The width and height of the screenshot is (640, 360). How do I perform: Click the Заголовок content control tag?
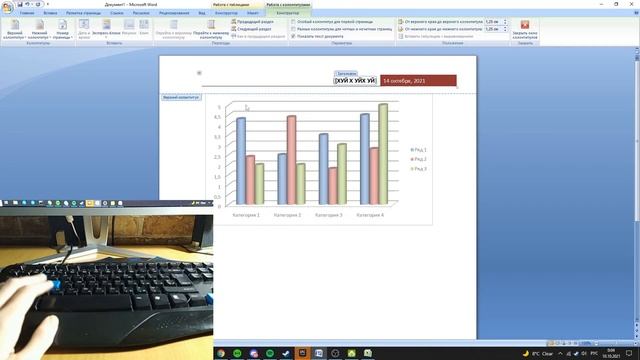(346, 73)
